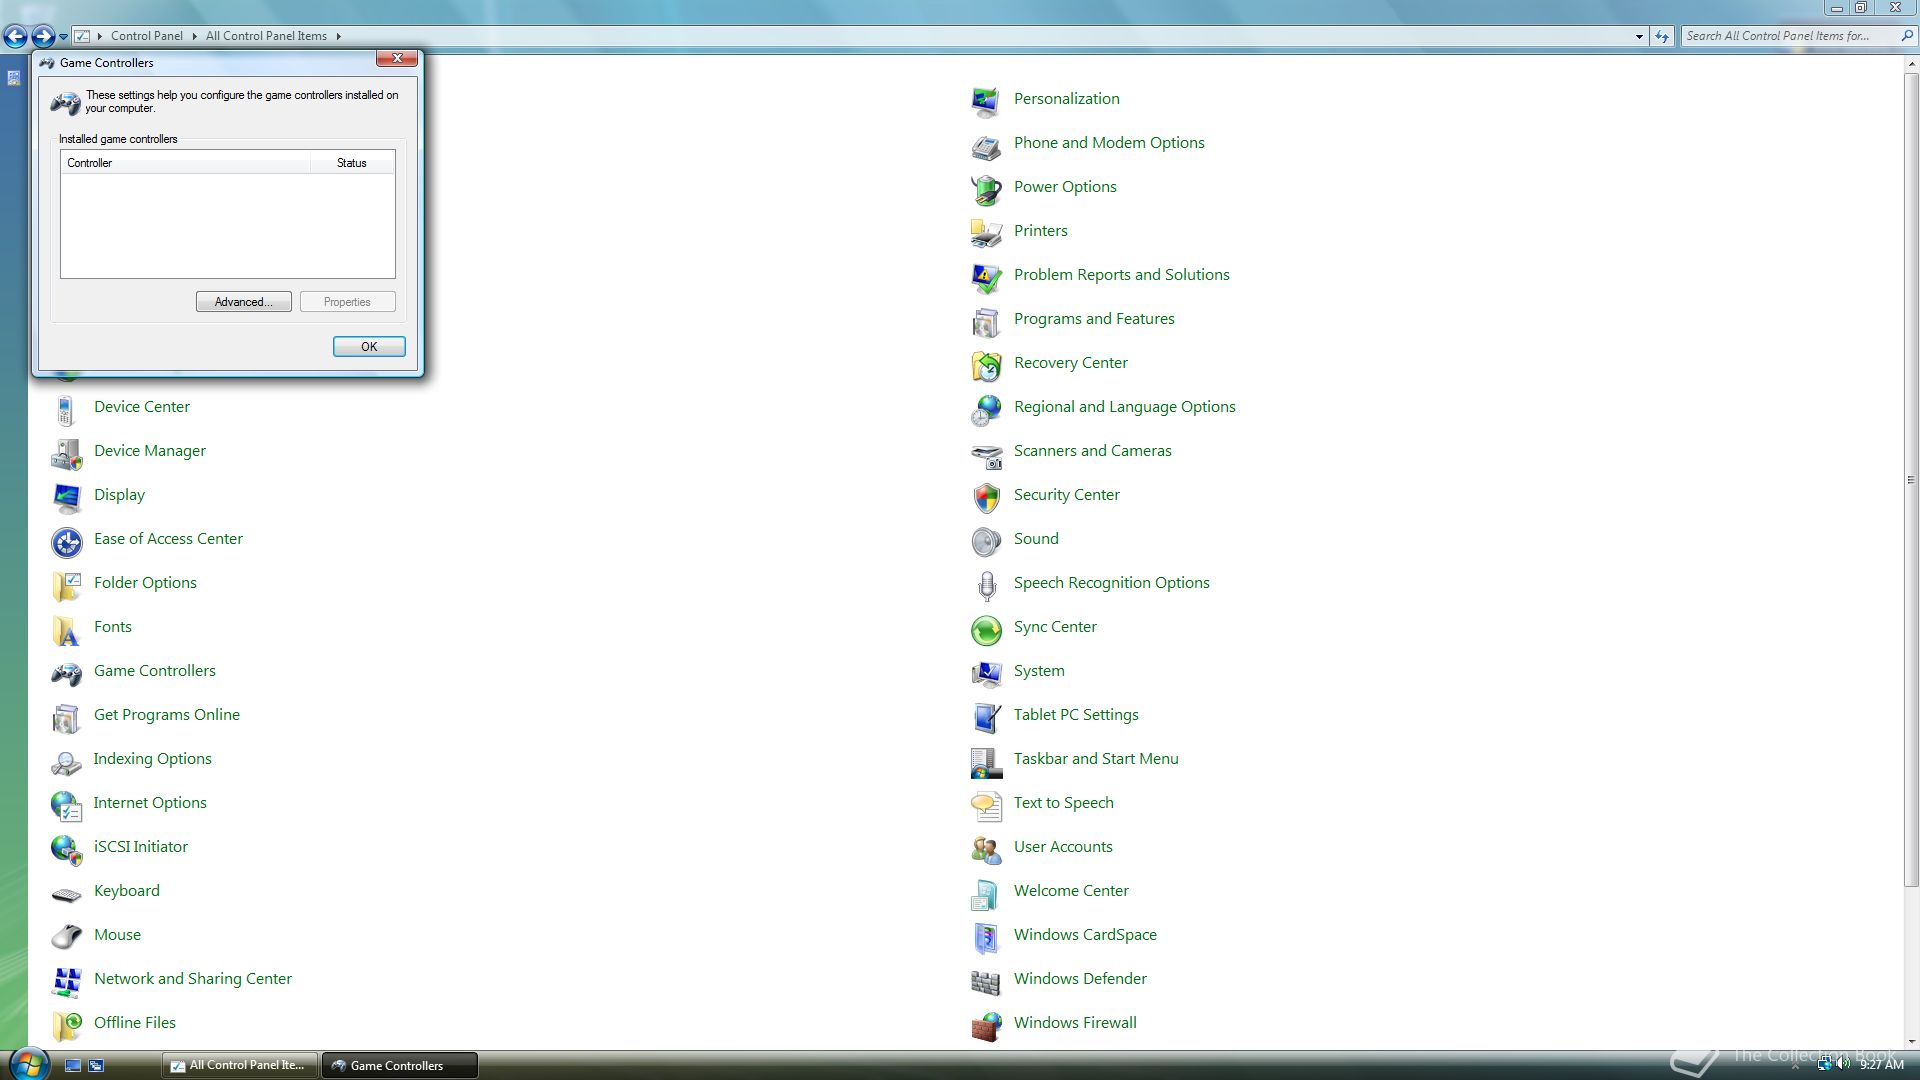Viewport: 1920px width, 1080px height.
Task: Click the Problem Reports and Solutions icon
Action: 986,276
